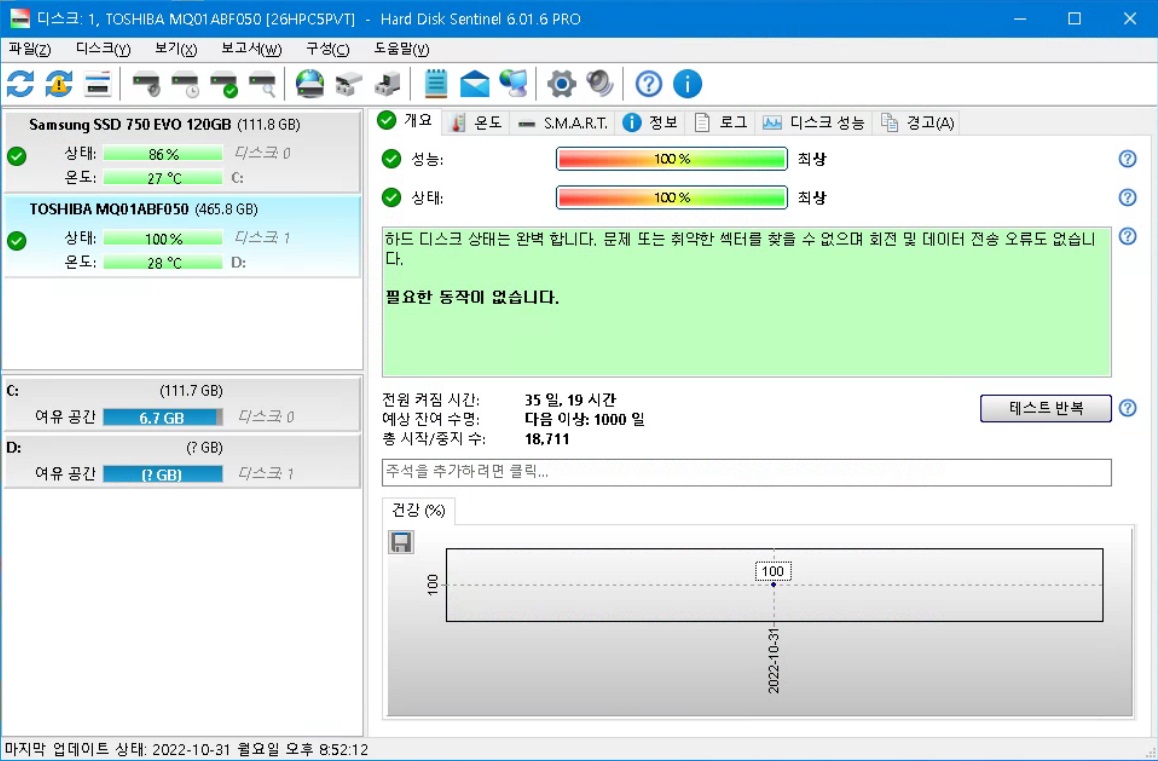Select the 건강 (%) chart tab

tap(418, 511)
